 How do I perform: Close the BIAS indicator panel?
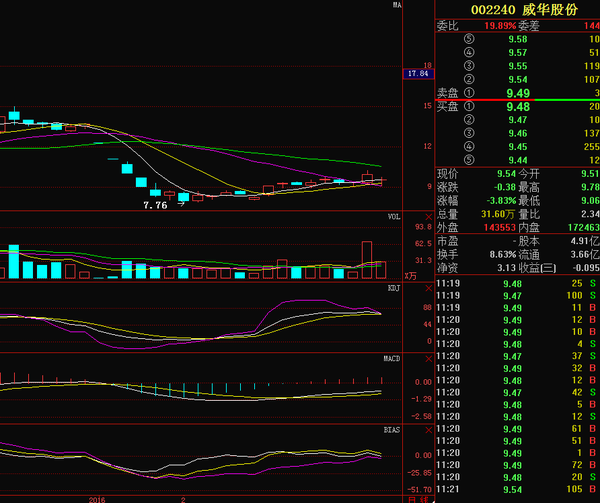pos(429,430)
